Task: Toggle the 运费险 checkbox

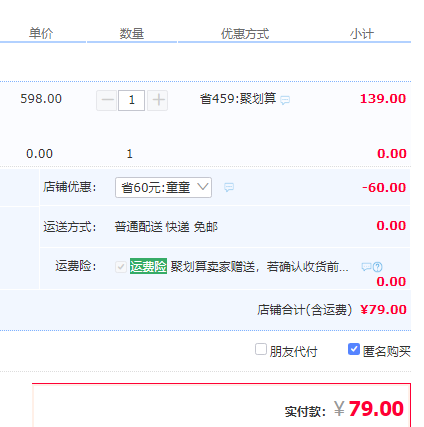Action: (121, 267)
